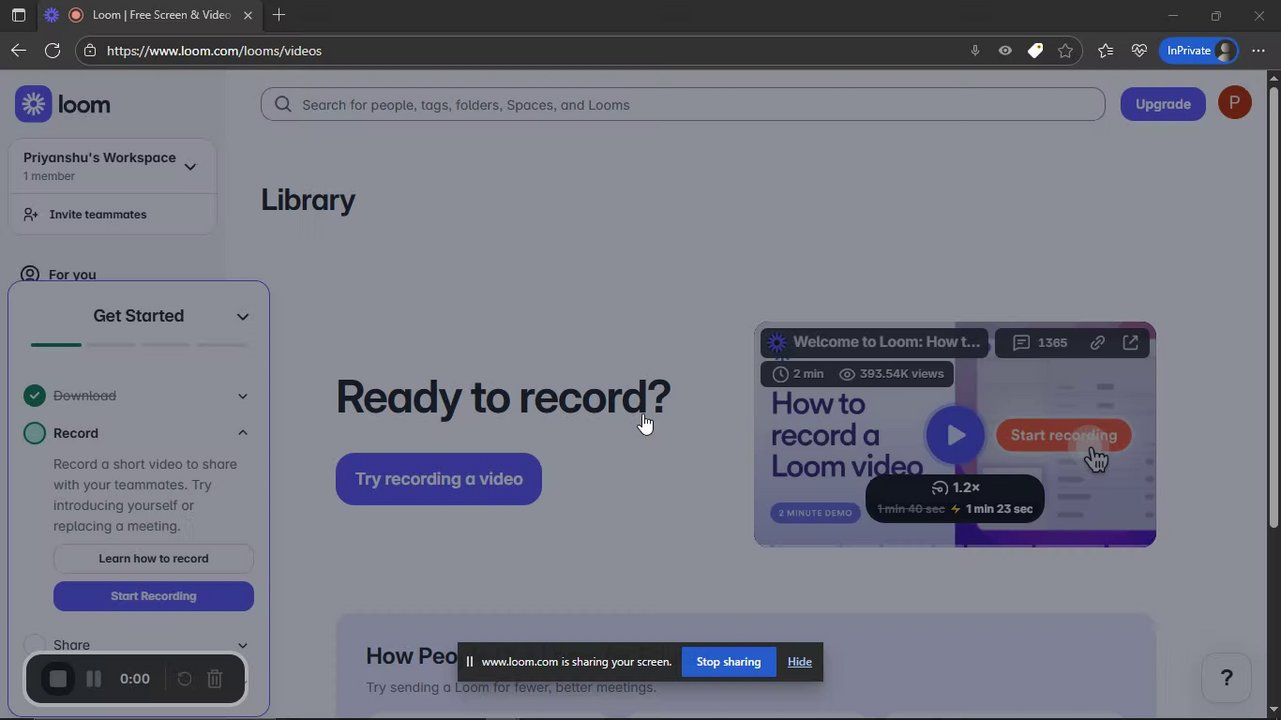
Task: Add the page to favorites with the star icon
Action: (1065, 50)
